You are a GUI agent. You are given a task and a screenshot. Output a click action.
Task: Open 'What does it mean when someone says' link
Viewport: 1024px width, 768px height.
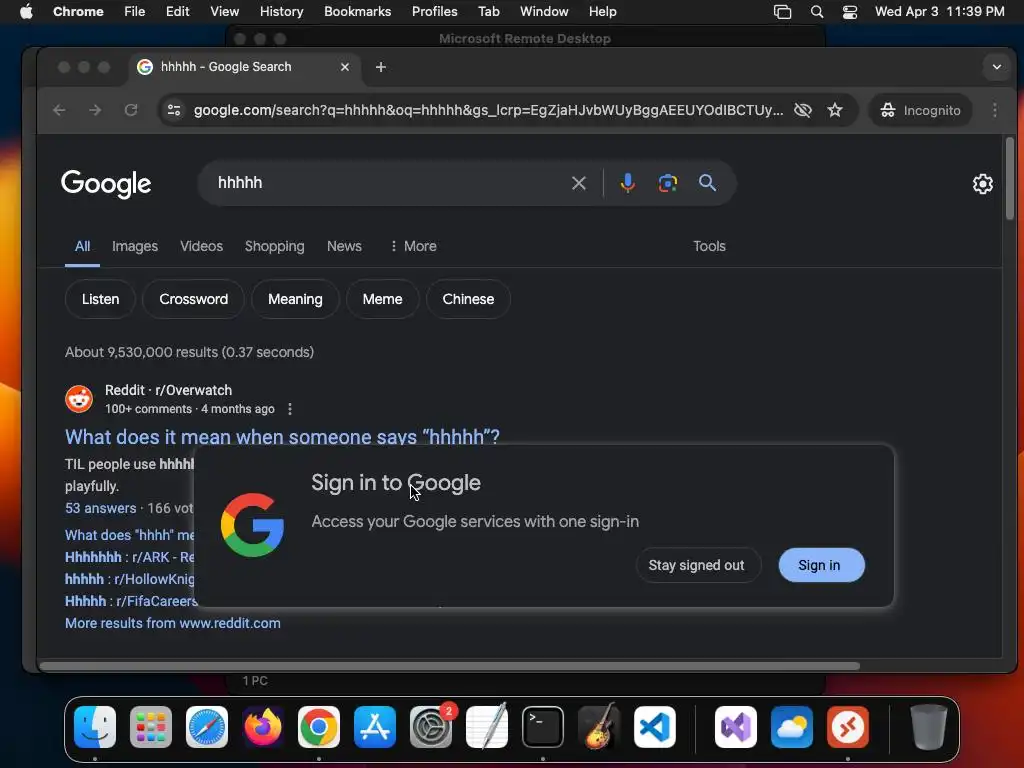tap(282, 436)
